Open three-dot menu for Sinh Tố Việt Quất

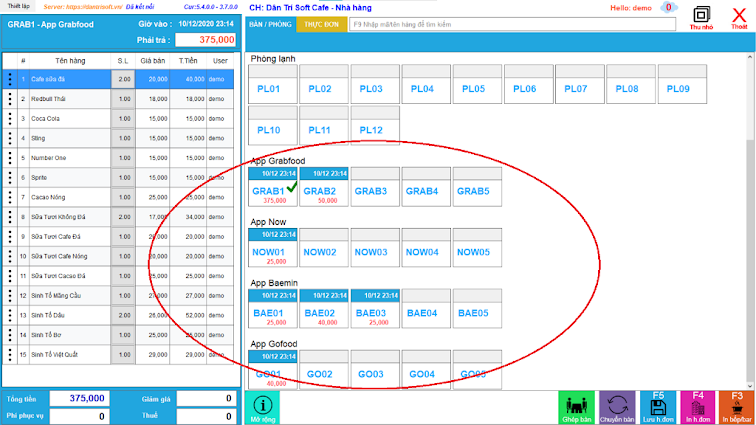pyautogui.click(x=10, y=355)
